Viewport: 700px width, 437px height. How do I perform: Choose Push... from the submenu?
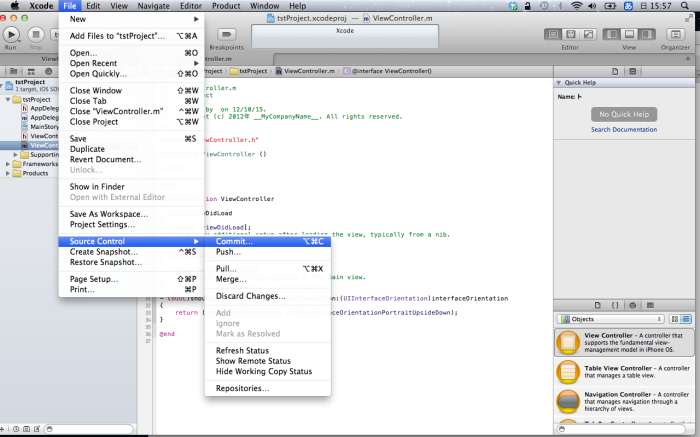268,252
